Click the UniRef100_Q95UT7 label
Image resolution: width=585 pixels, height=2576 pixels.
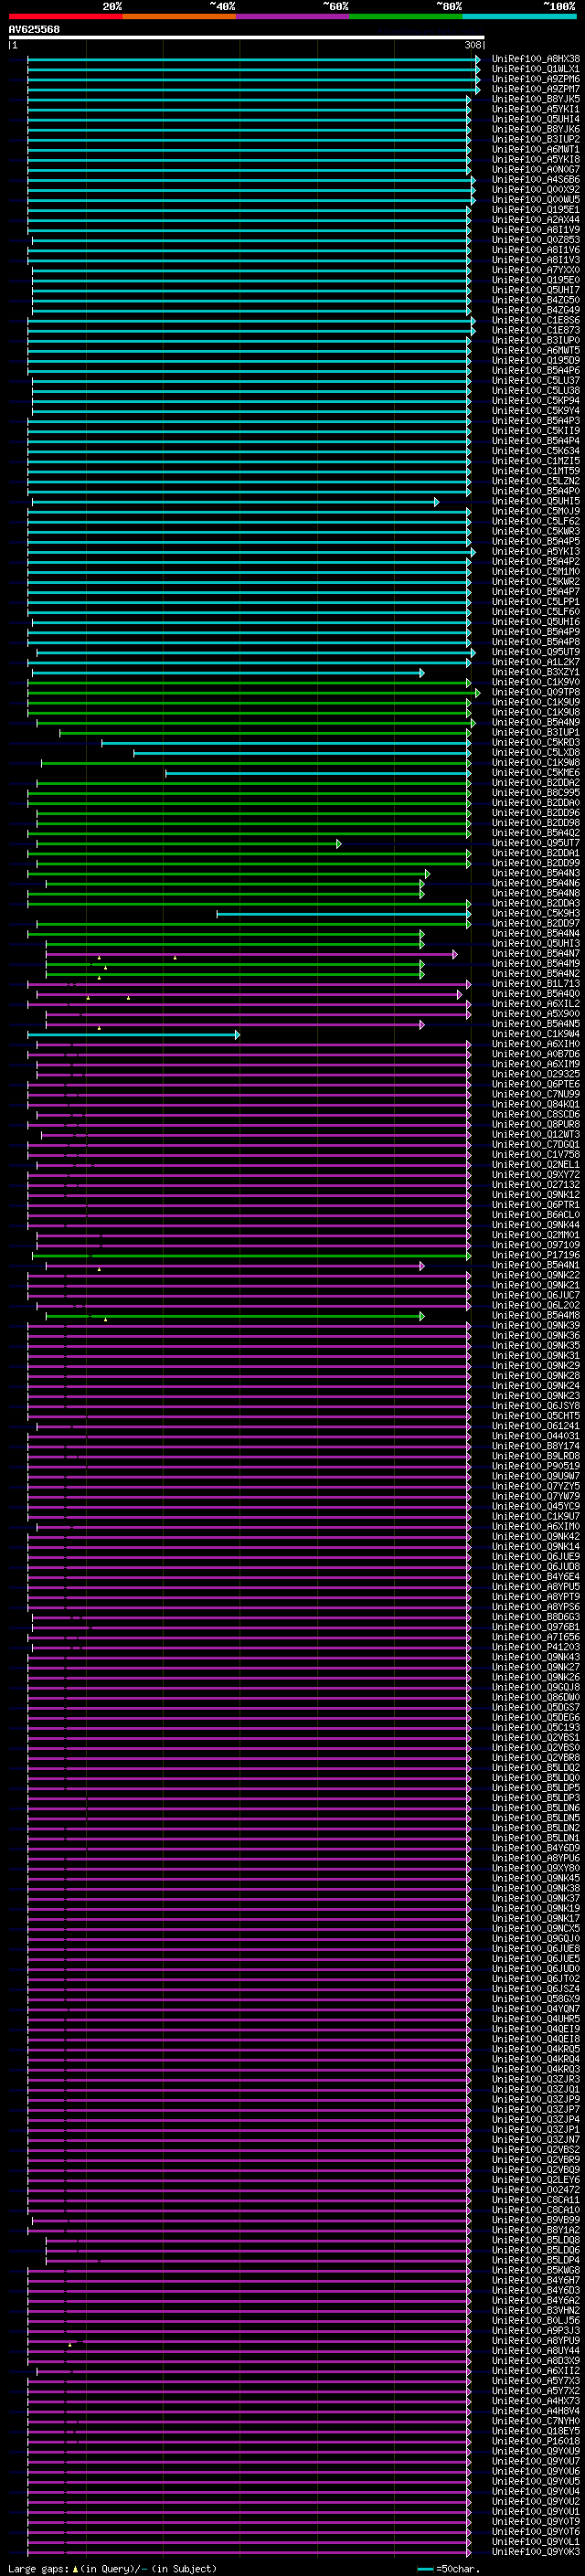536,843
